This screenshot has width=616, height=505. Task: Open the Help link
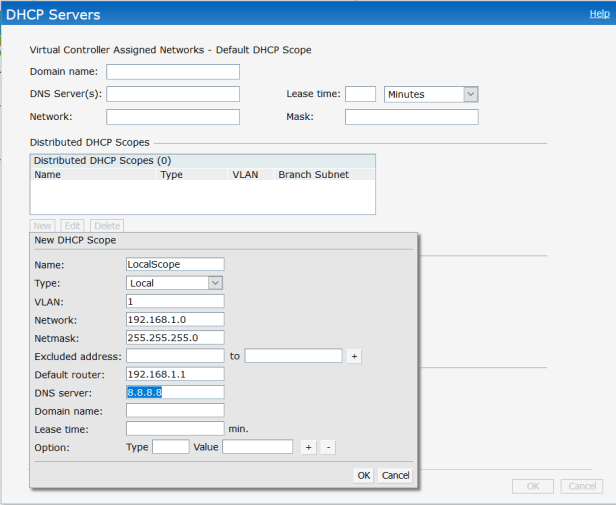tap(600, 14)
